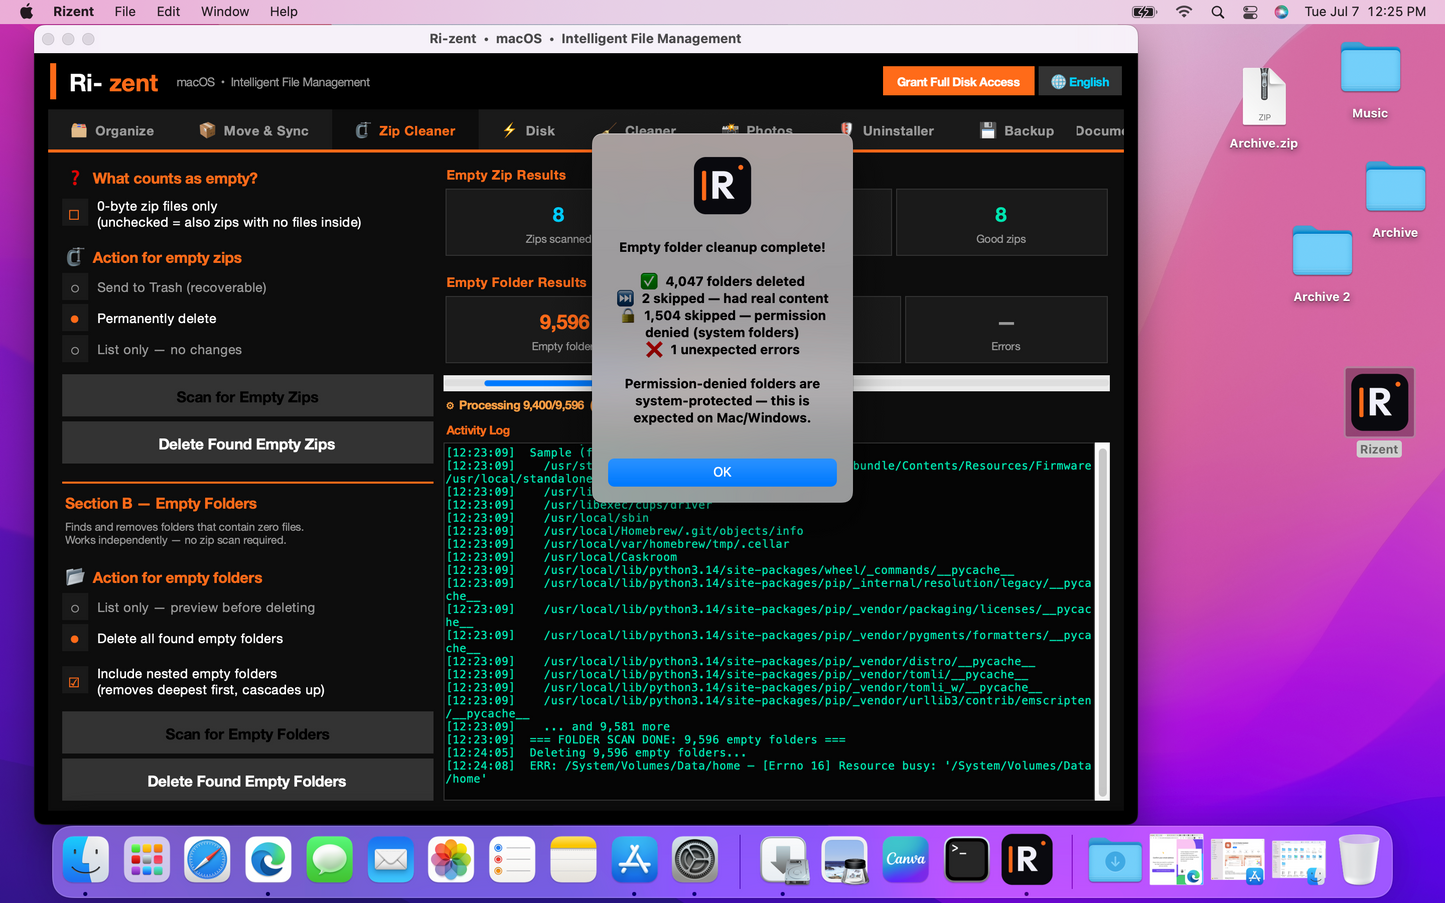Click the Errors result card
Screen dimensions: 1445x903
tap(1005, 330)
